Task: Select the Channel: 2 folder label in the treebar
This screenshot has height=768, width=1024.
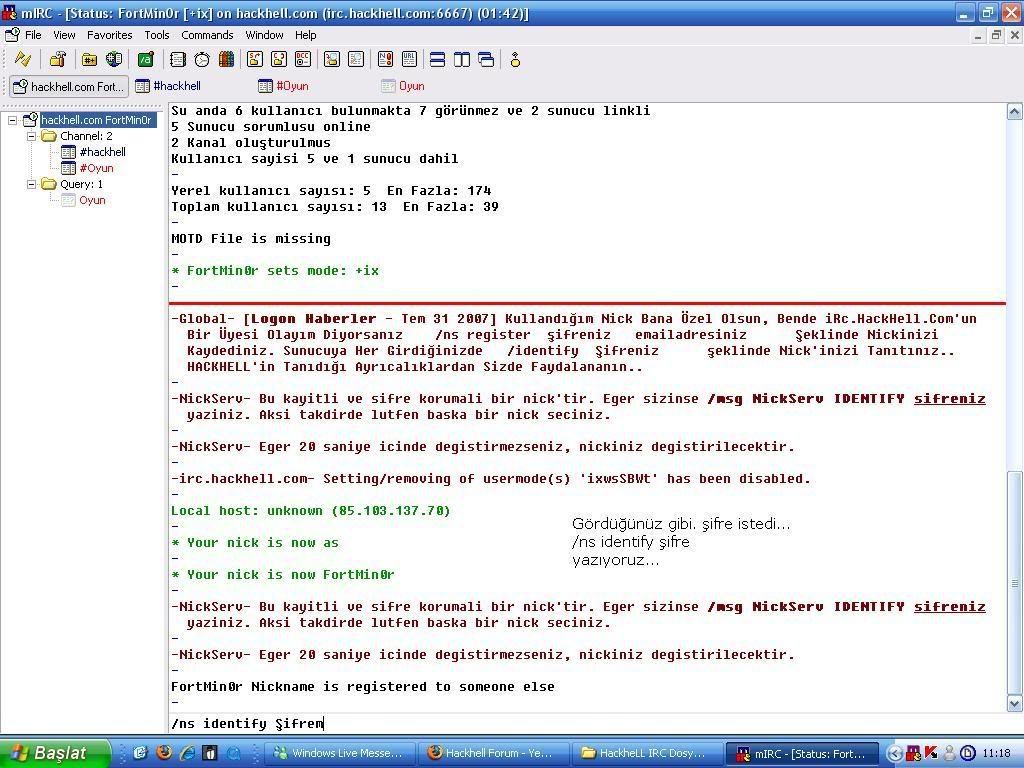Action: coord(86,136)
